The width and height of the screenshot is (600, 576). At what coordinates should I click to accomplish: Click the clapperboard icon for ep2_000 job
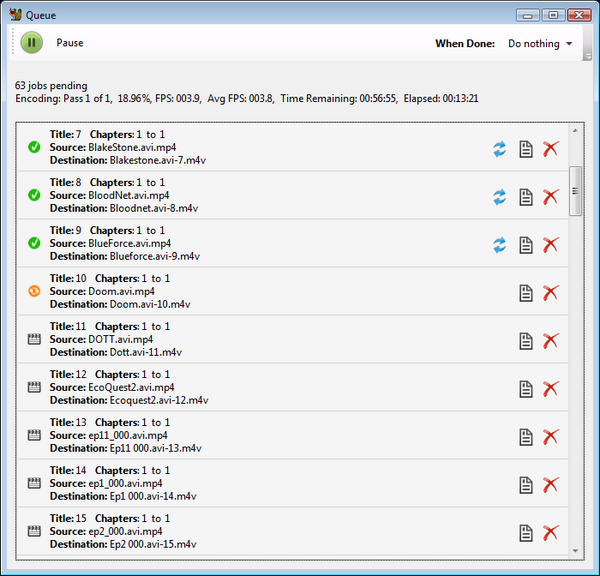(34, 531)
